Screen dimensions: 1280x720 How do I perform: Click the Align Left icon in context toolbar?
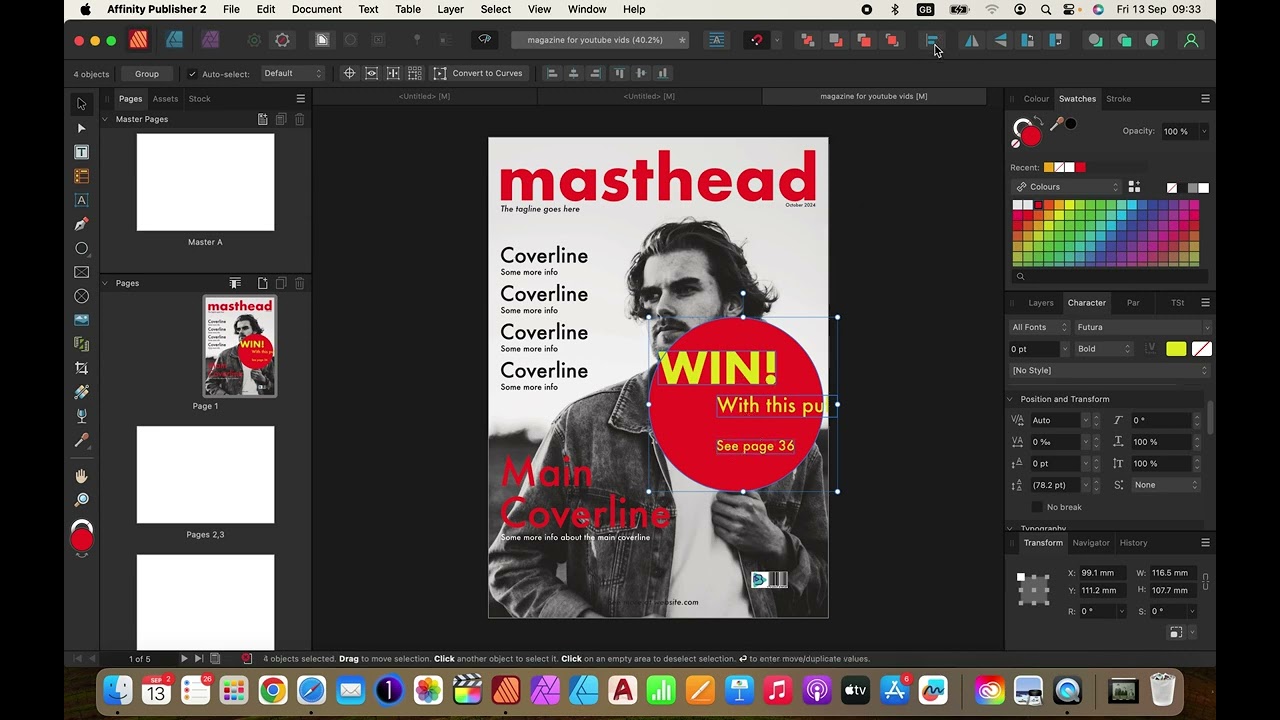point(551,73)
